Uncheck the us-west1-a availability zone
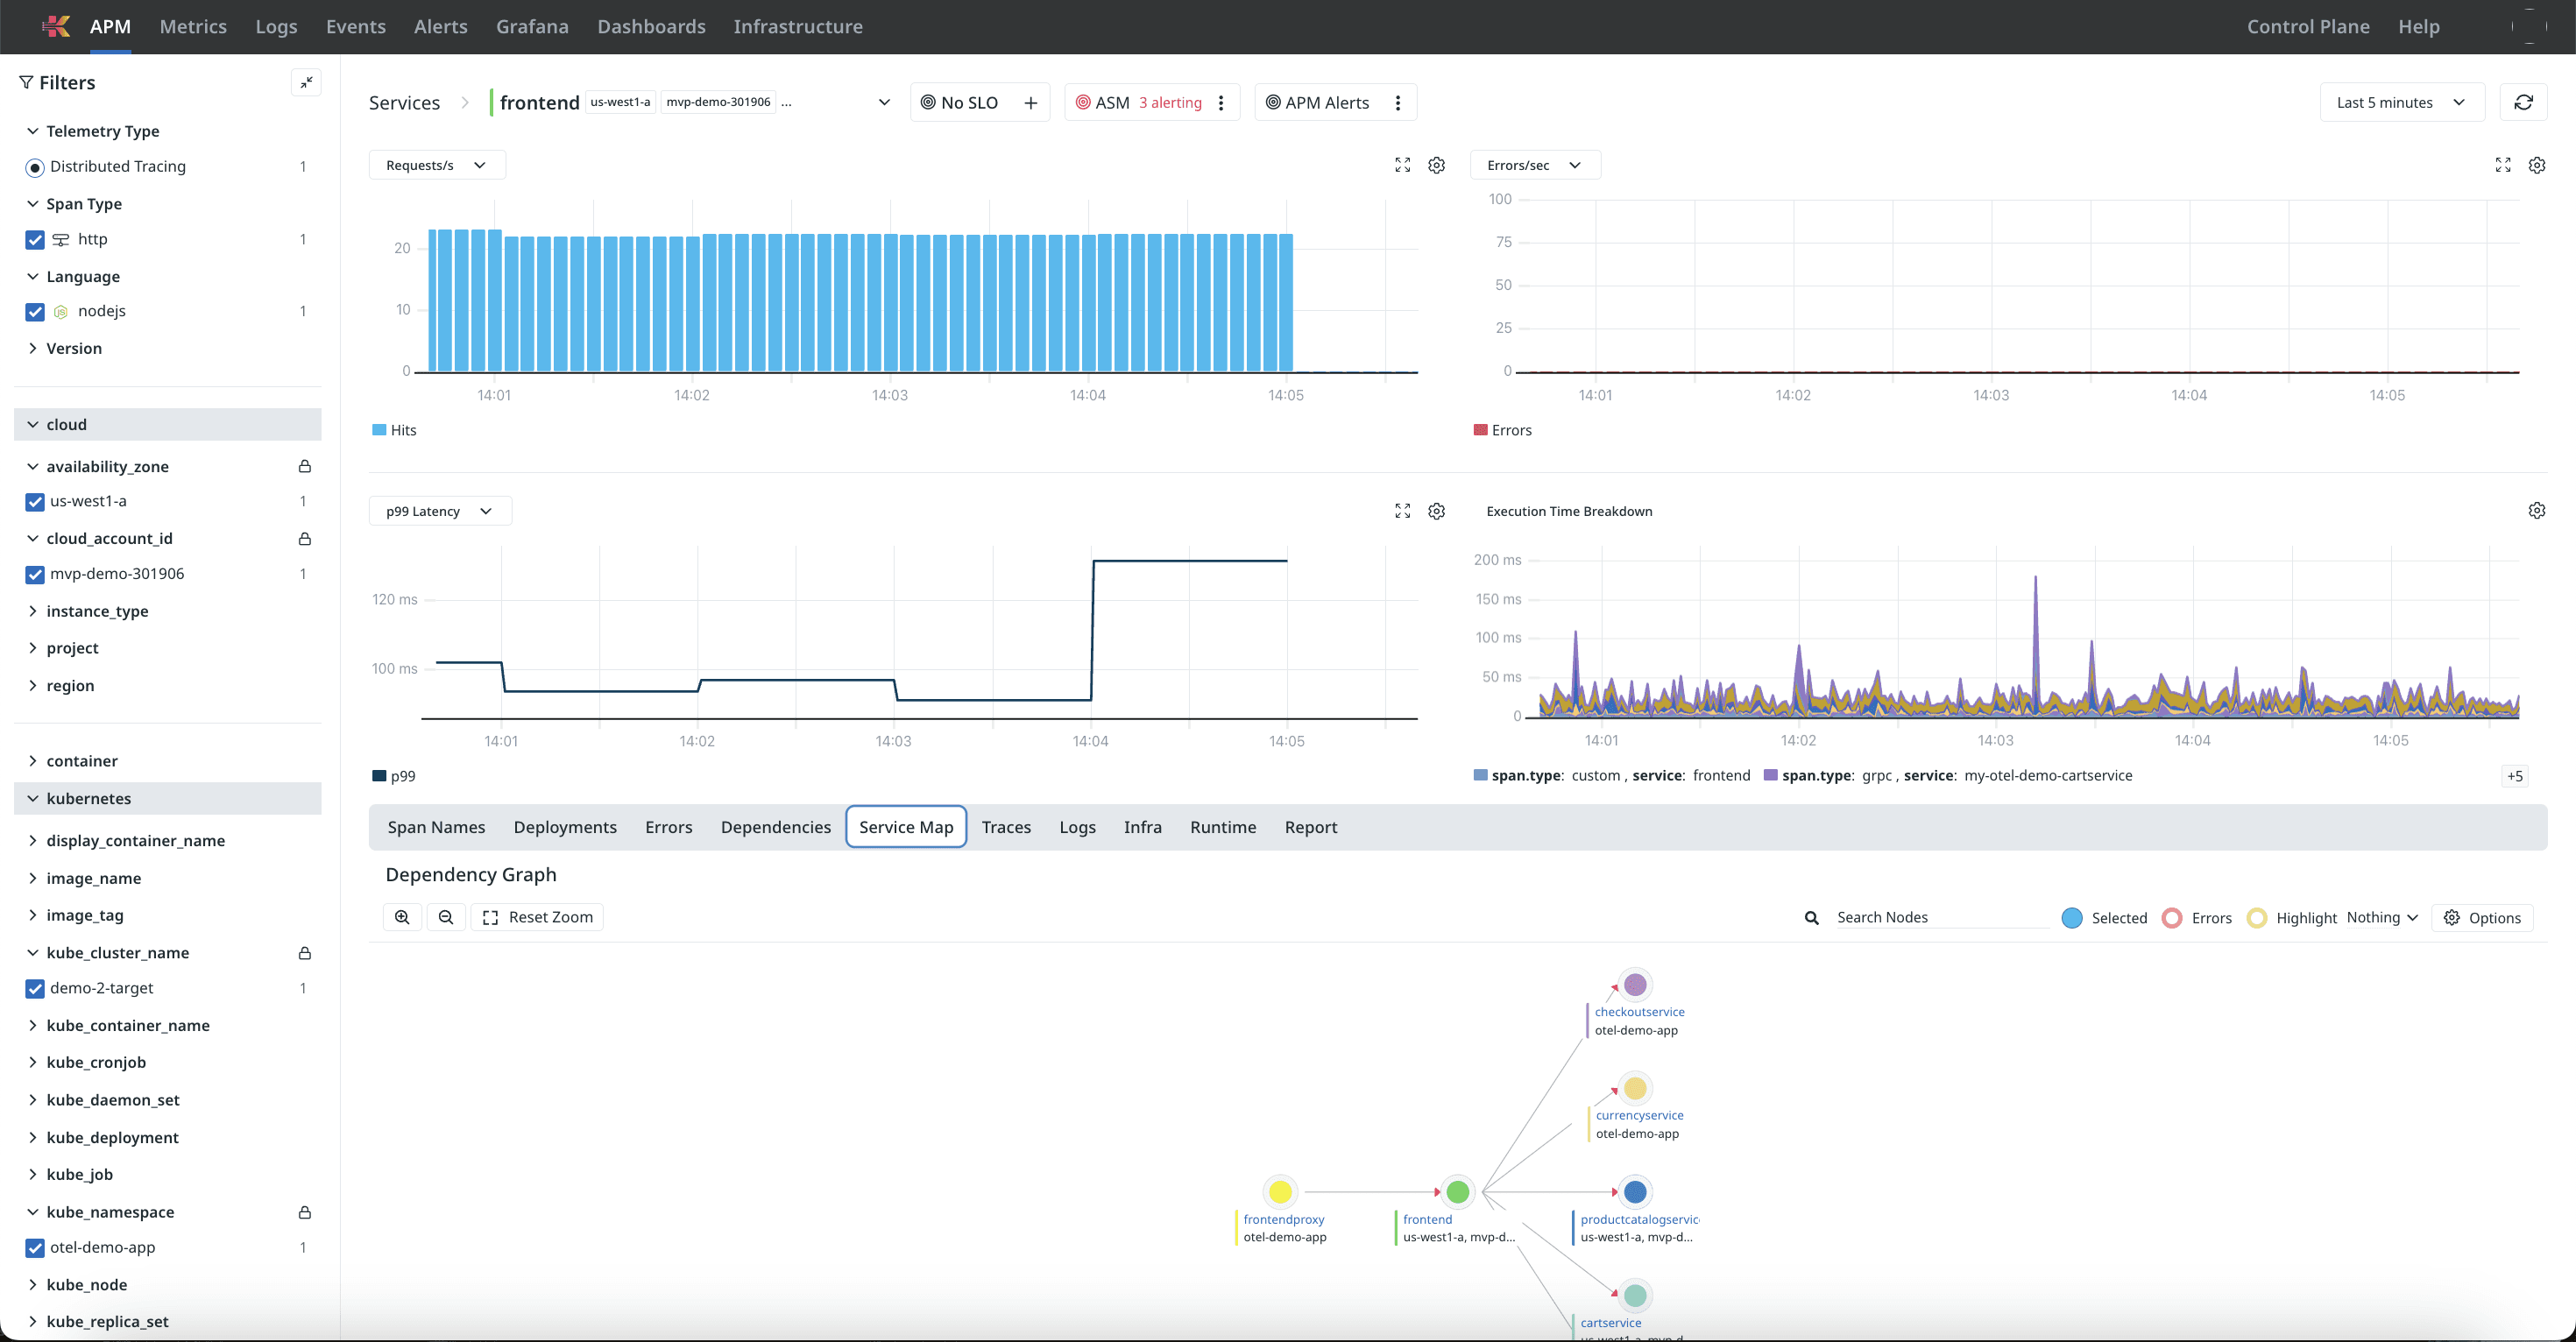 click(35, 501)
